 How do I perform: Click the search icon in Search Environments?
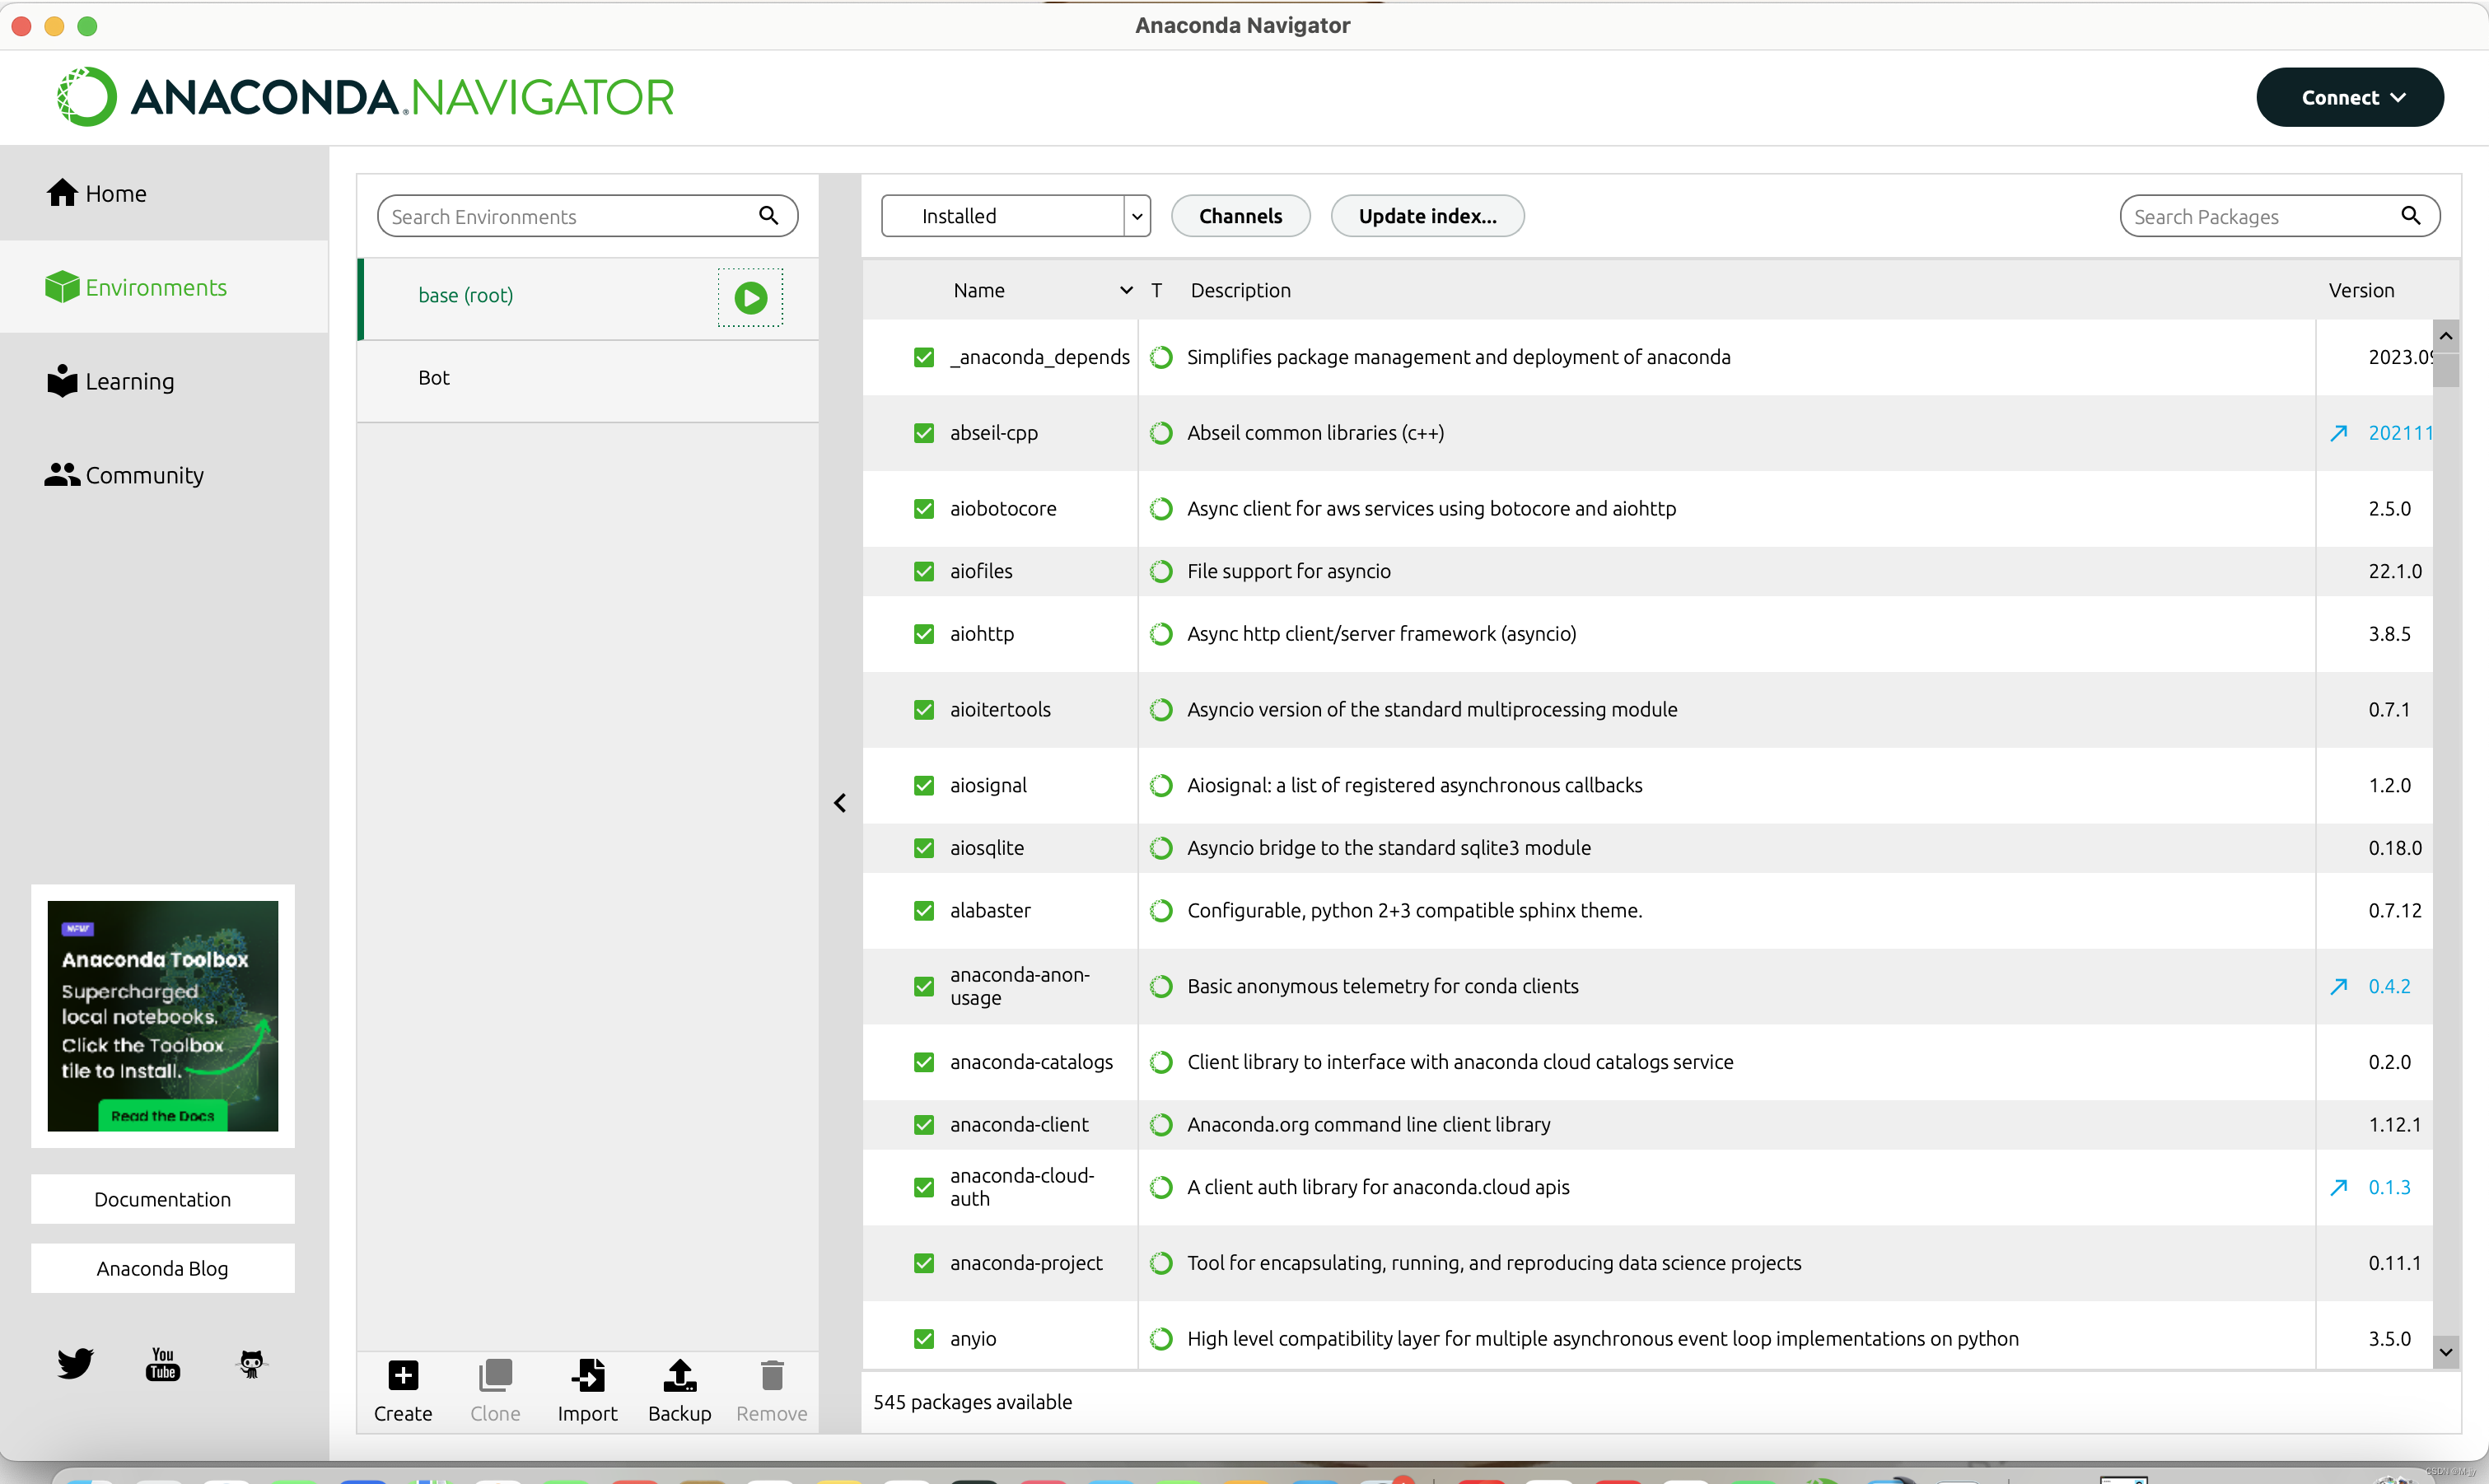tap(768, 215)
